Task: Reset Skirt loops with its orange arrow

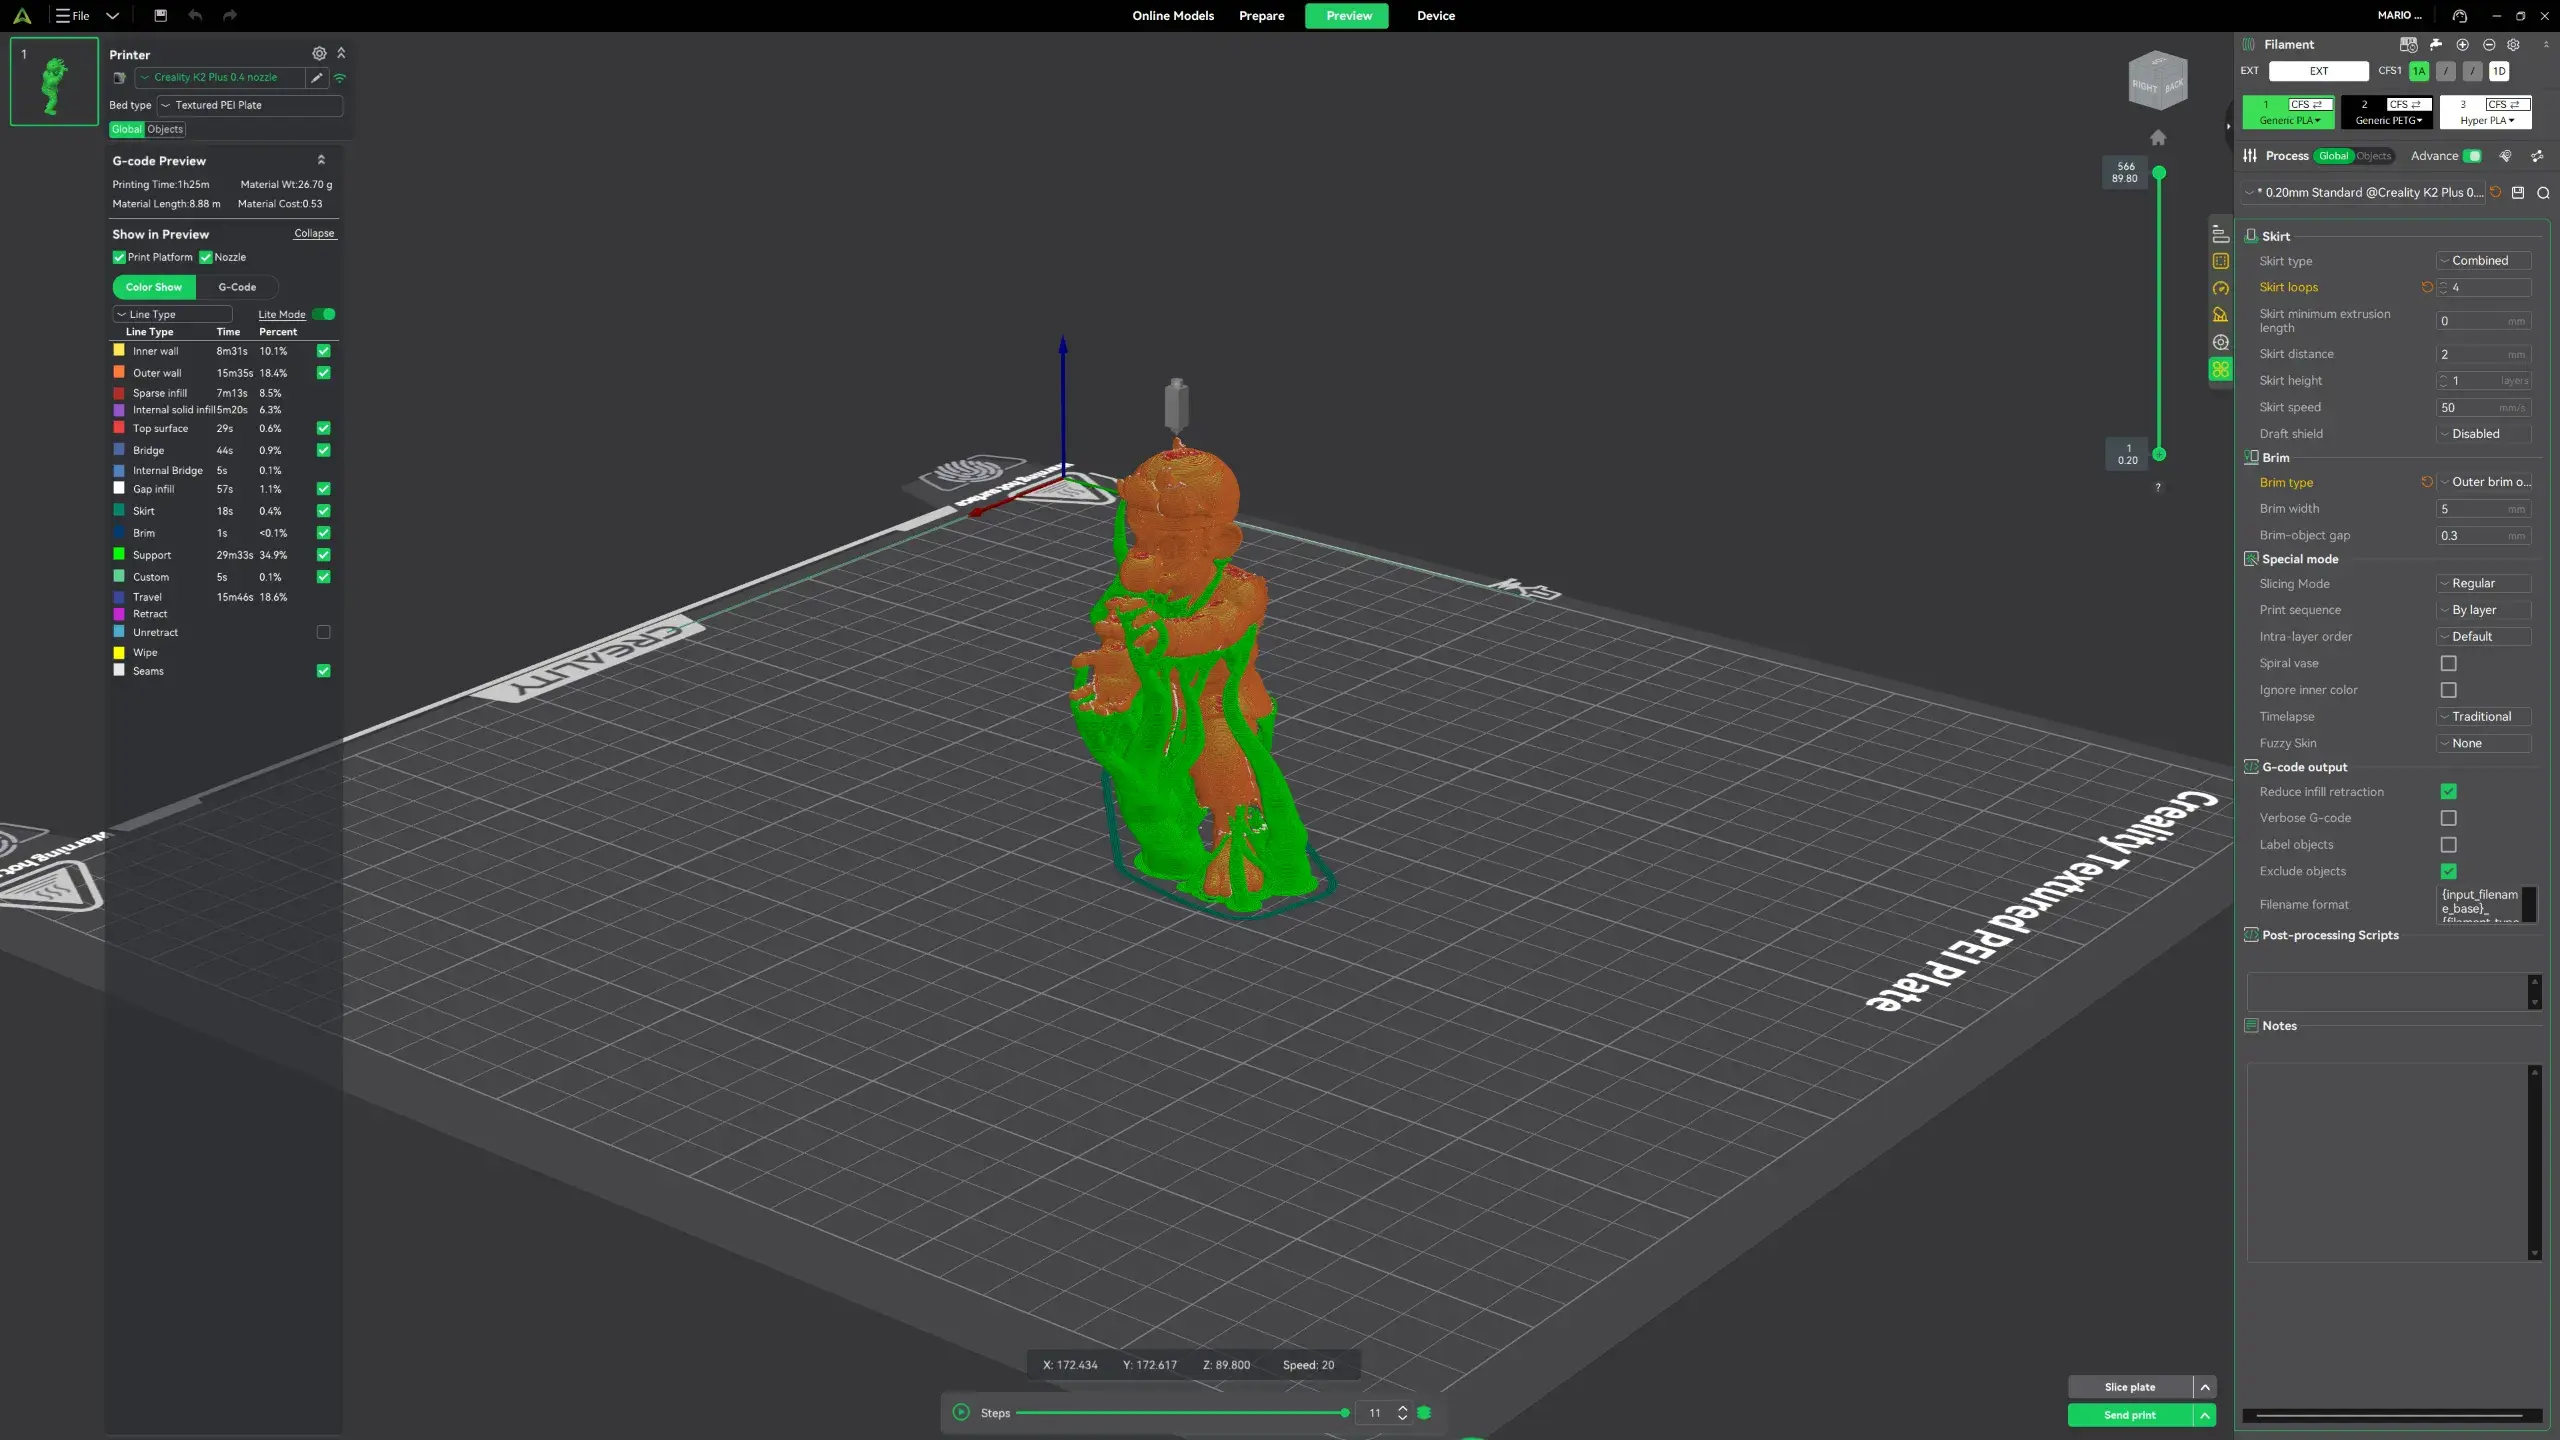Action: coord(2427,287)
